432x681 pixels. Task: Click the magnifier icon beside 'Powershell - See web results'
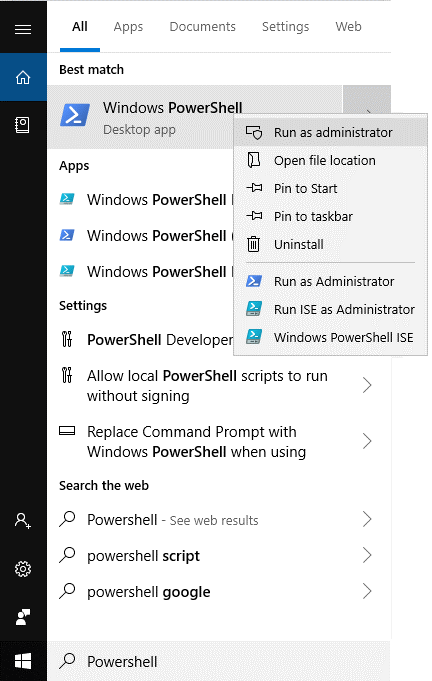(x=67, y=519)
